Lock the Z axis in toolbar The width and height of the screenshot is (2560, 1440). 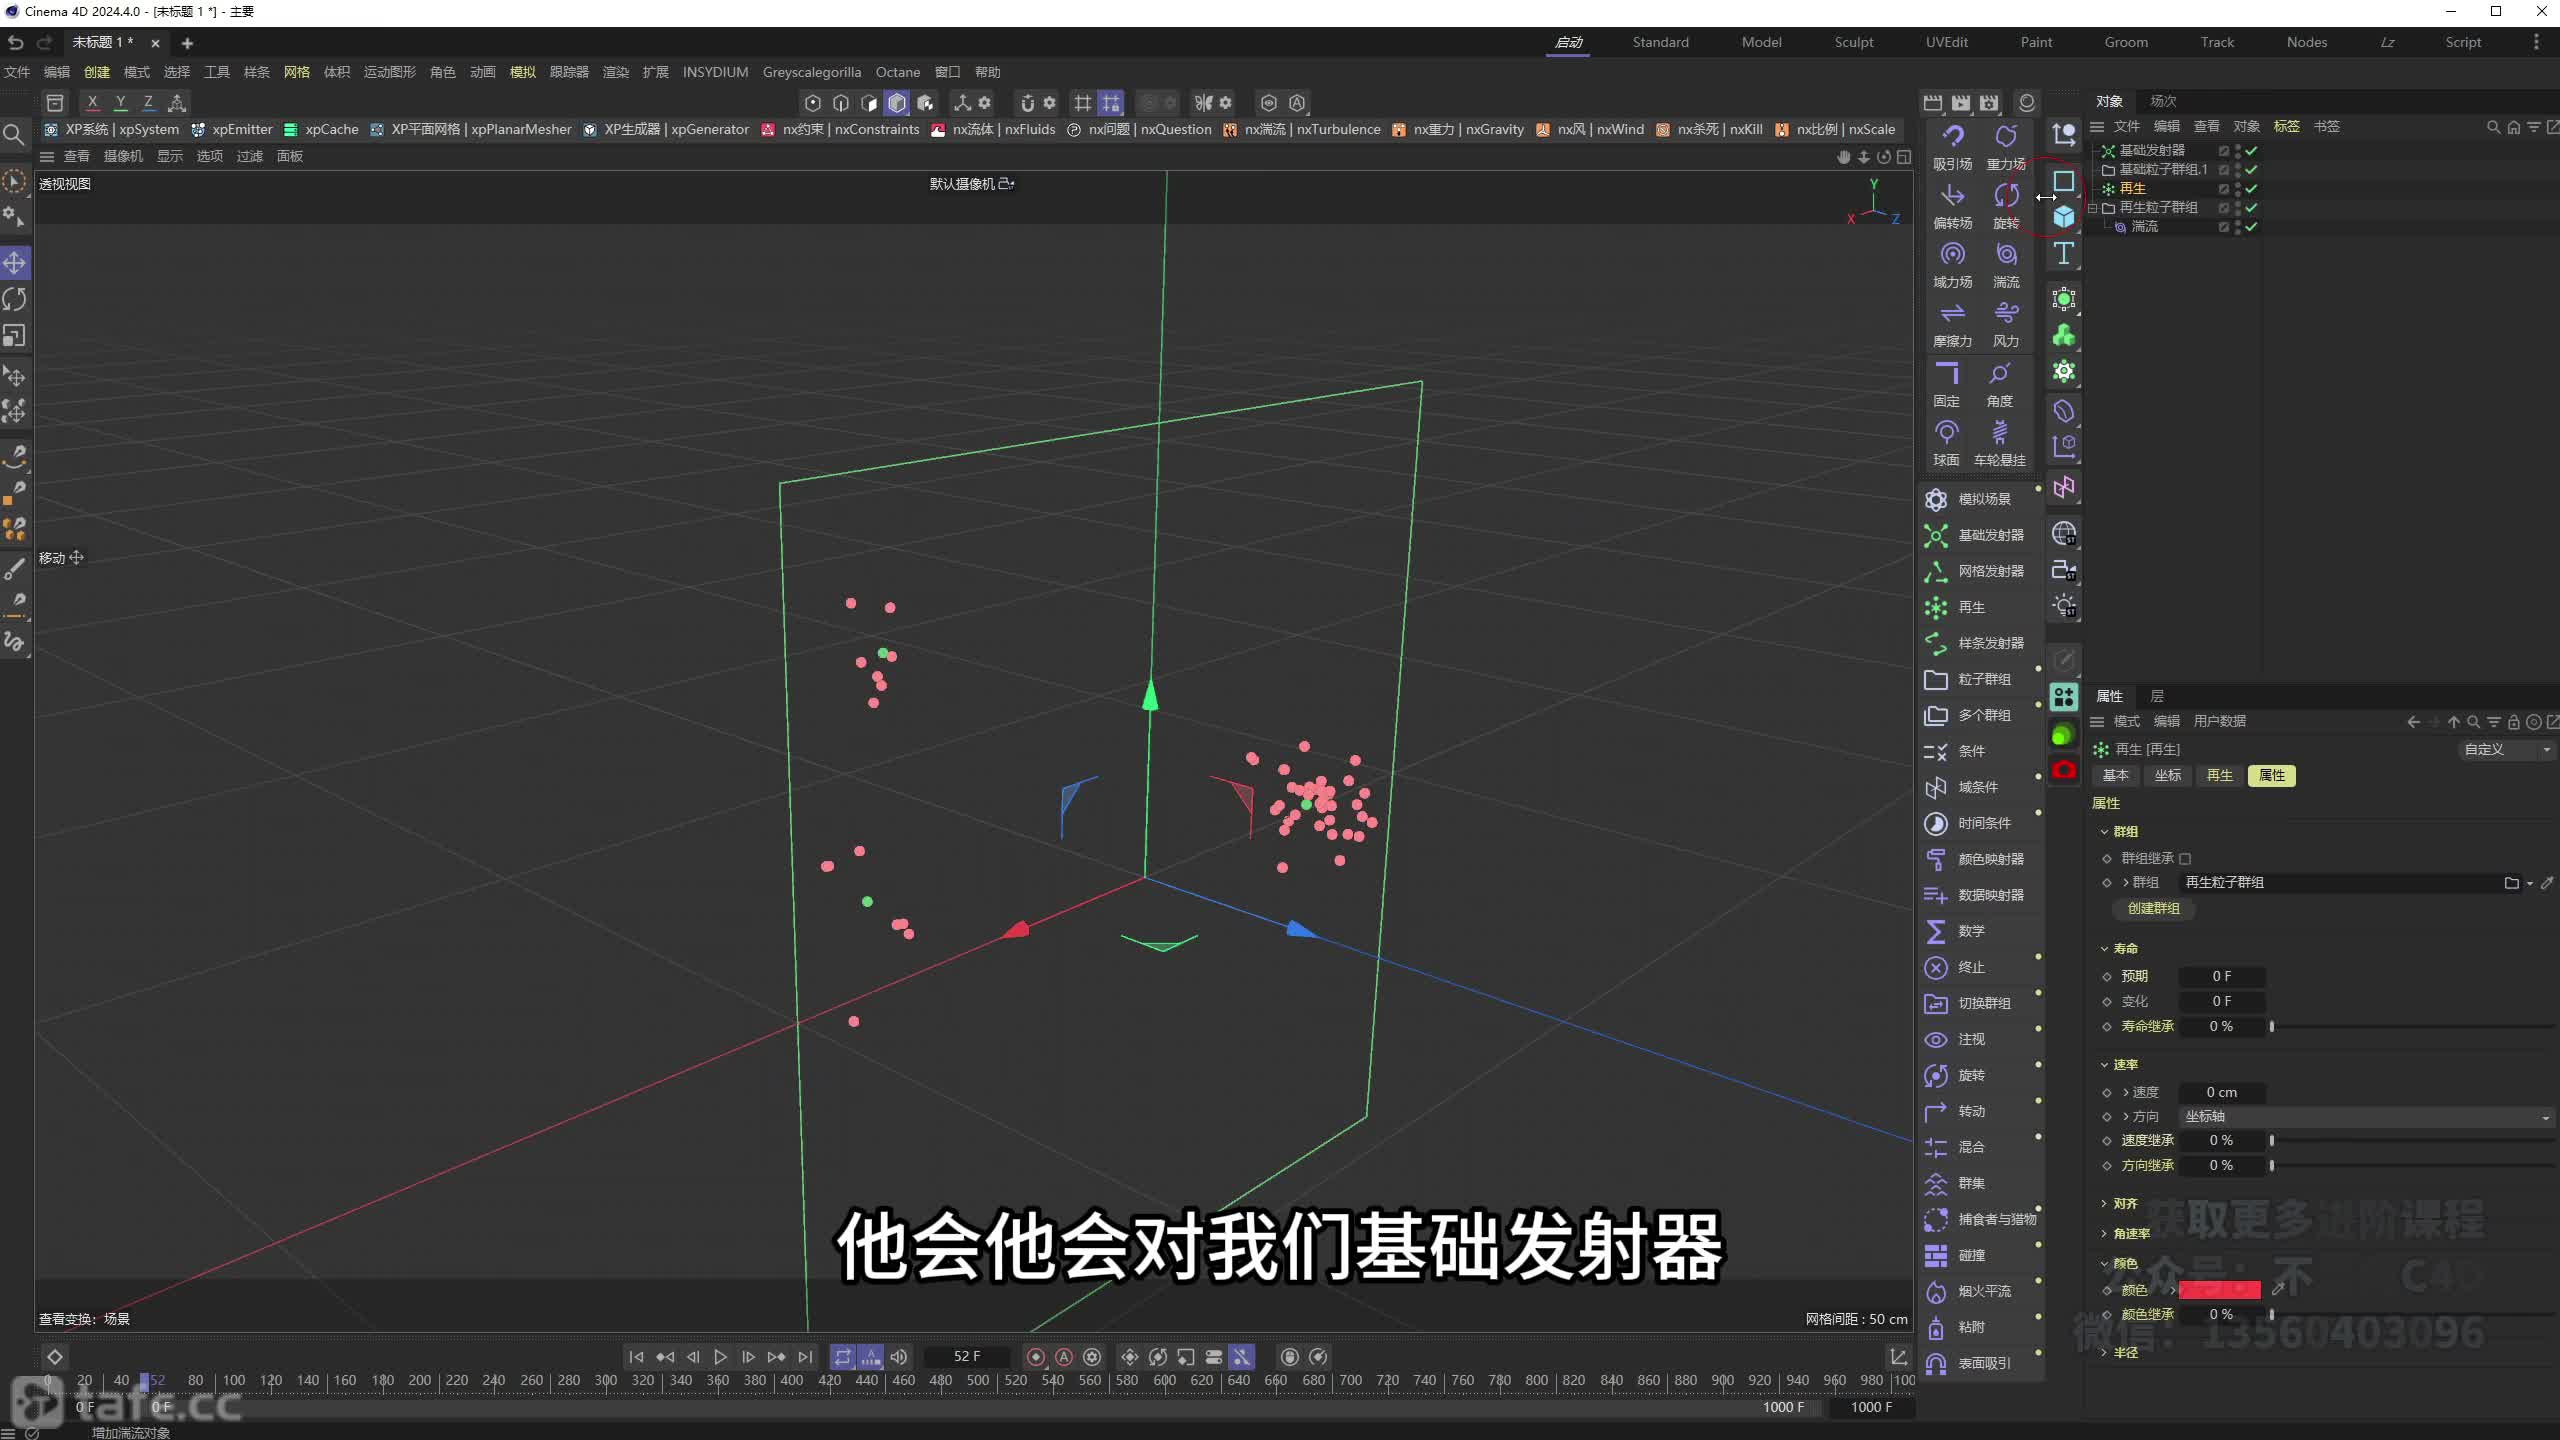click(148, 102)
